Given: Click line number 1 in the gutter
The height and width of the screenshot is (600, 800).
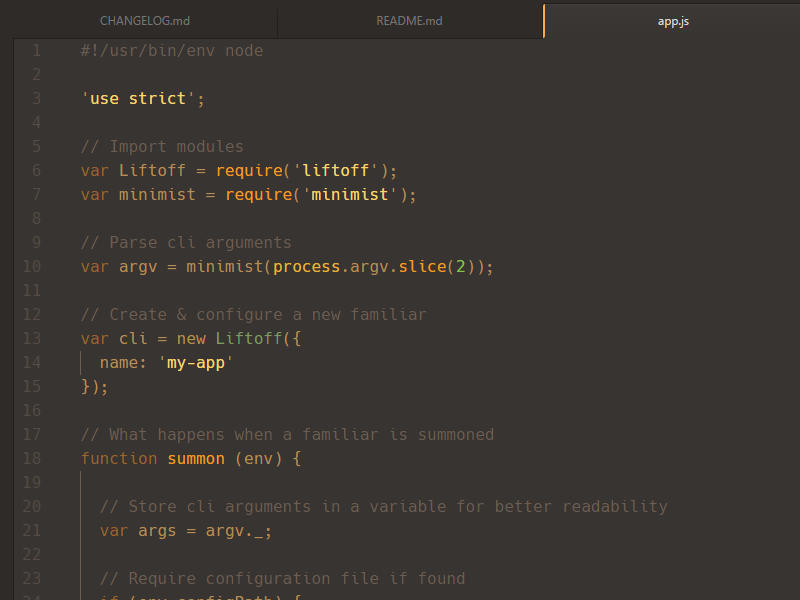Looking at the screenshot, I should pos(36,50).
